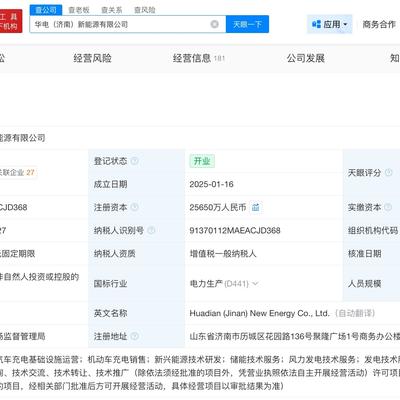
Task: Open registered capital chart icon
Action: pyautogui.click(x=256, y=207)
